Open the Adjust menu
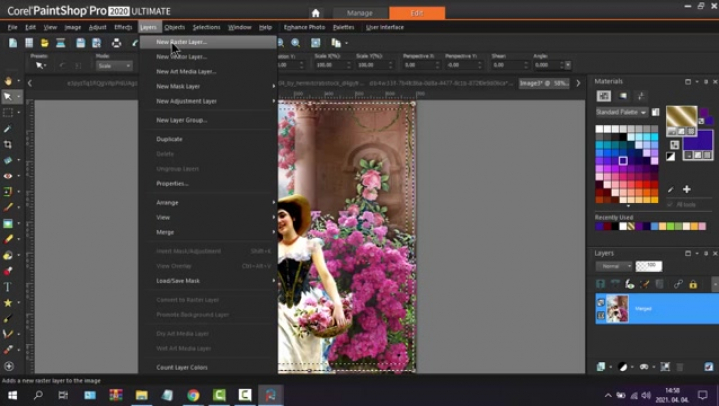Viewport: 719px width, 406px height. (97, 27)
